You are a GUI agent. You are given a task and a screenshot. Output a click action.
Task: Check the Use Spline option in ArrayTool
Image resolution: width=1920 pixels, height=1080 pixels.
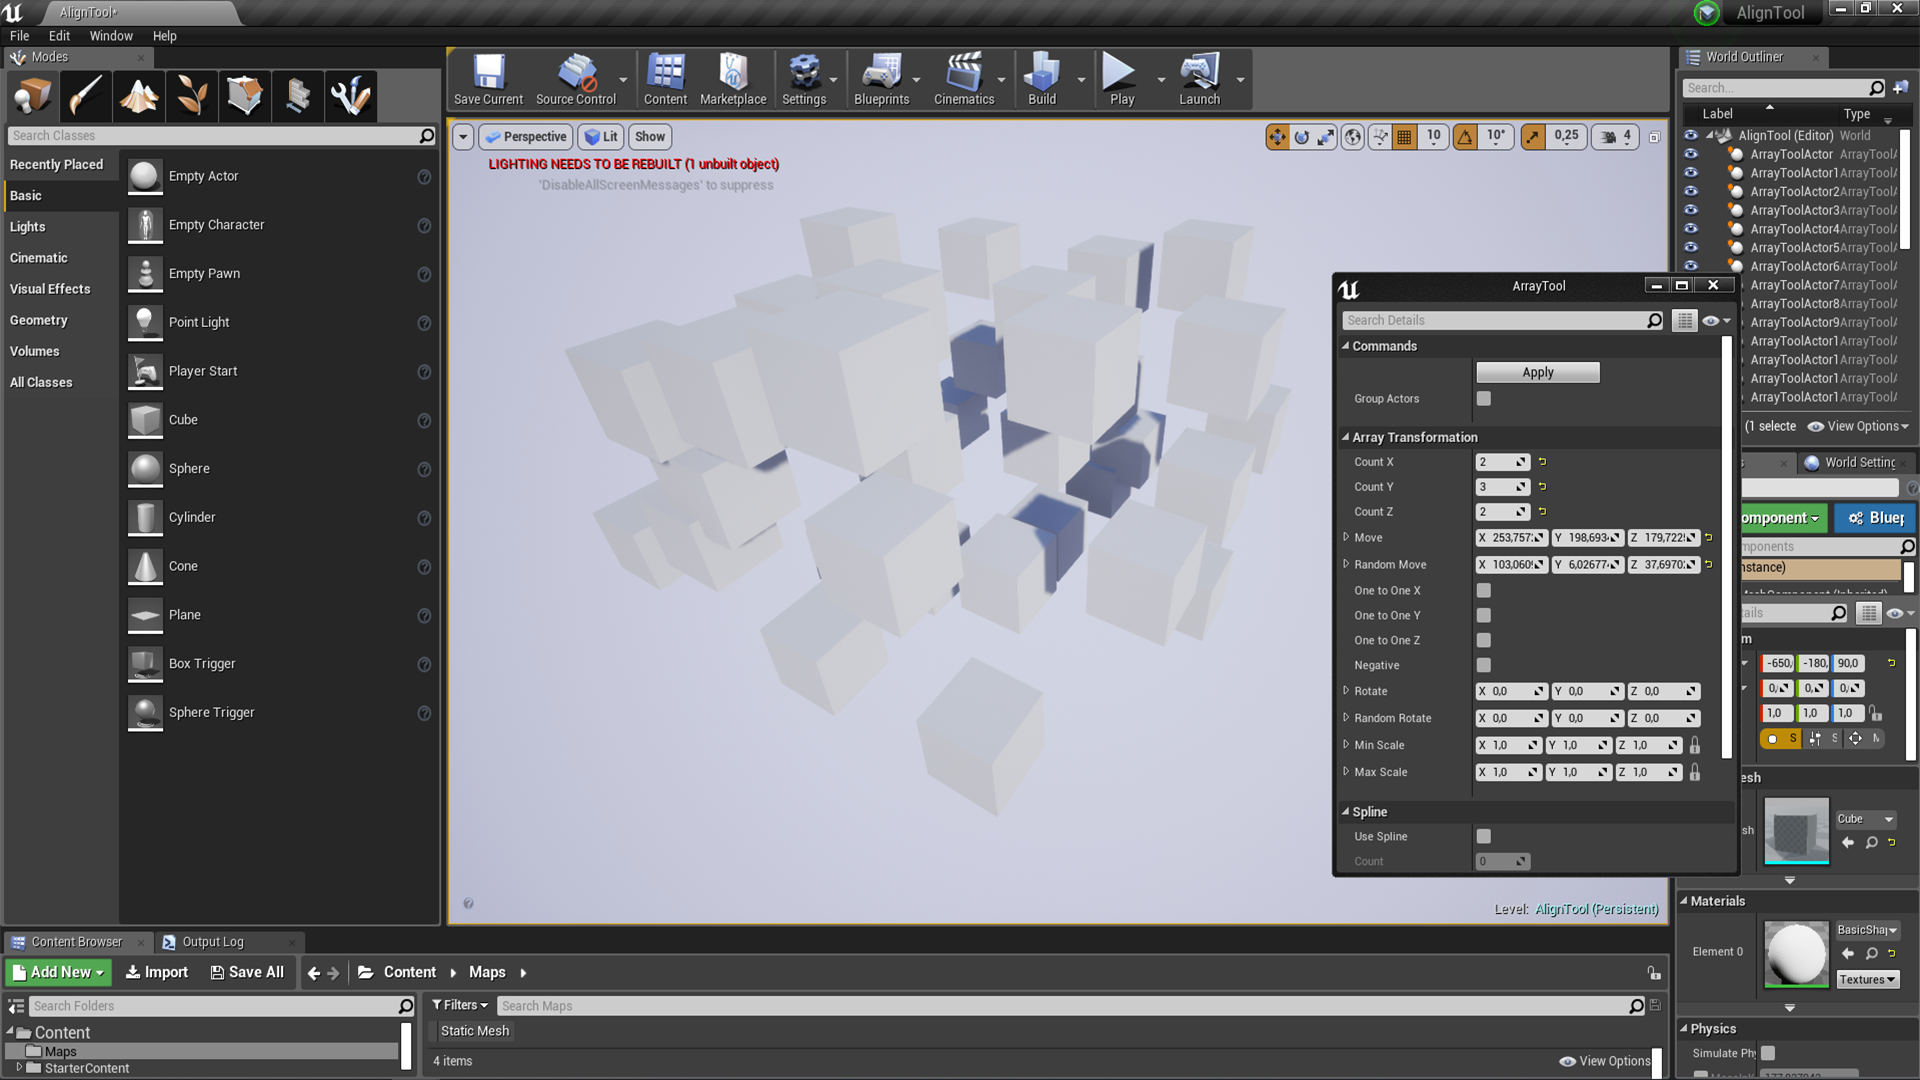(1483, 836)
